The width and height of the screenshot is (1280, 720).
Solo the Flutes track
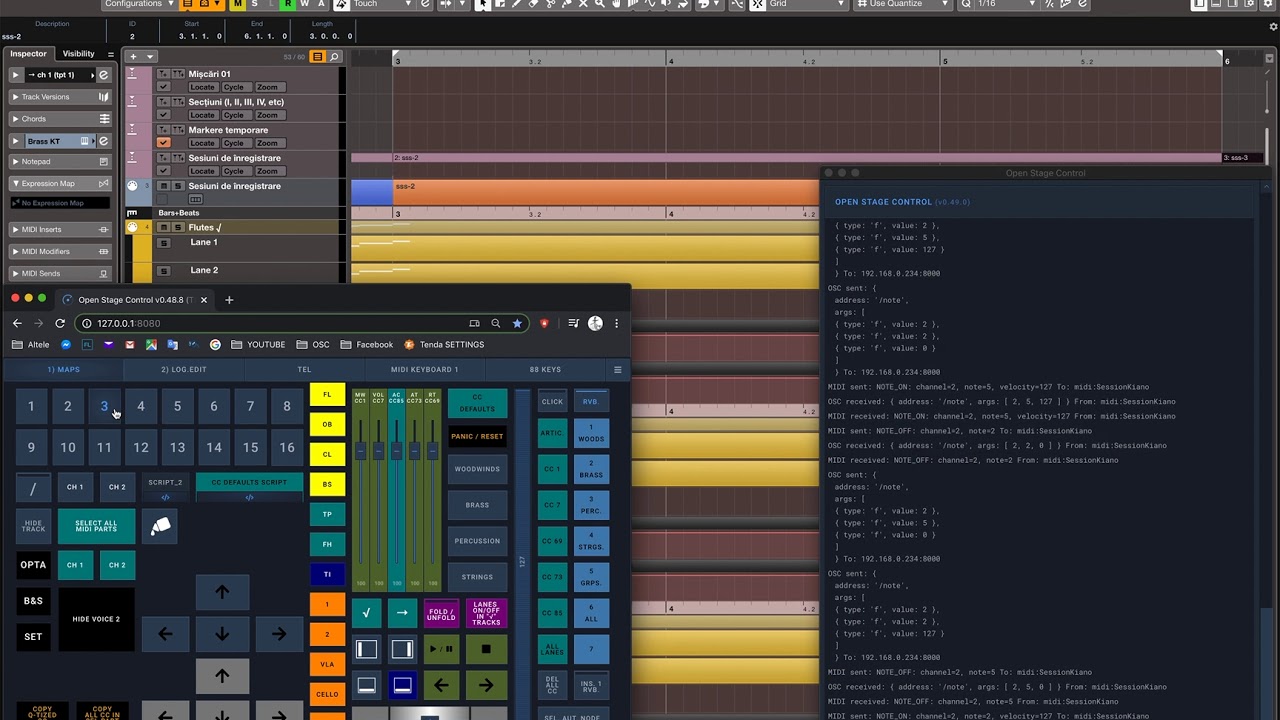tap(178, 228)
